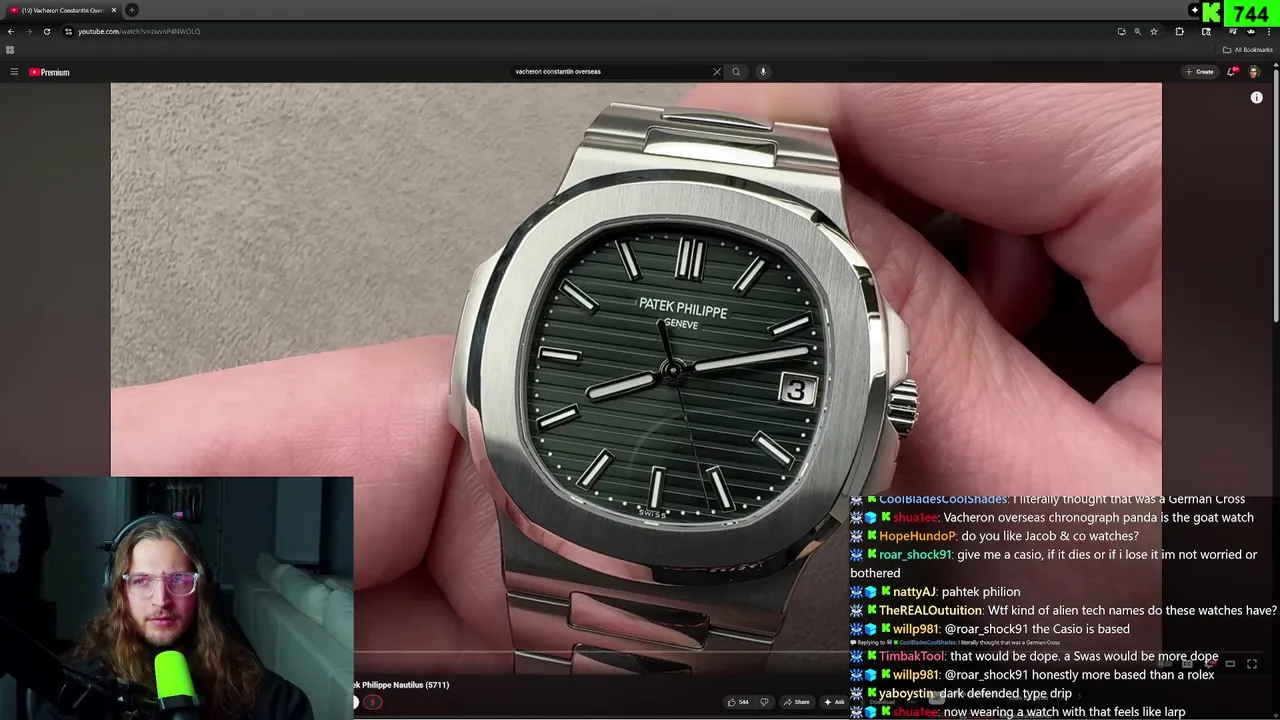This screenshot has height=720, width=1280.
Task: Open a new browser tab
Action: point(132,10)
